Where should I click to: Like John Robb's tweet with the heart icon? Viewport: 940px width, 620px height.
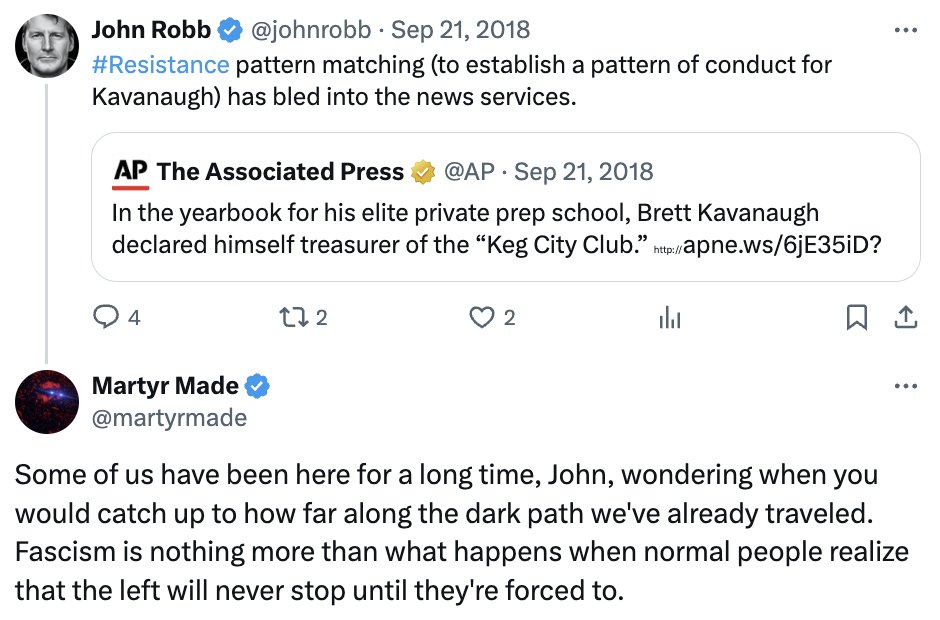coord(483,318)
